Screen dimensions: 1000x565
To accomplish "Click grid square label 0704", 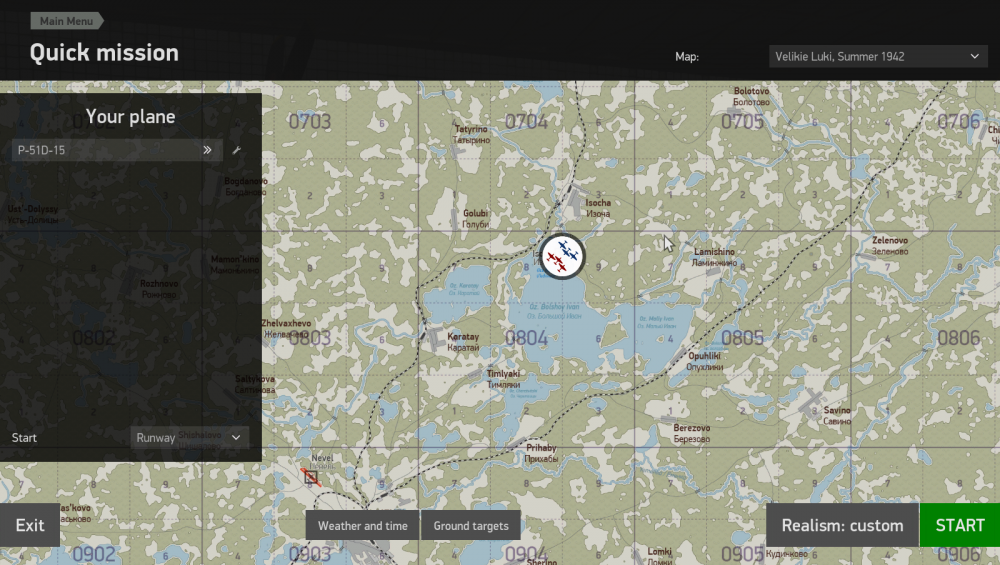I will pos(526,121).
